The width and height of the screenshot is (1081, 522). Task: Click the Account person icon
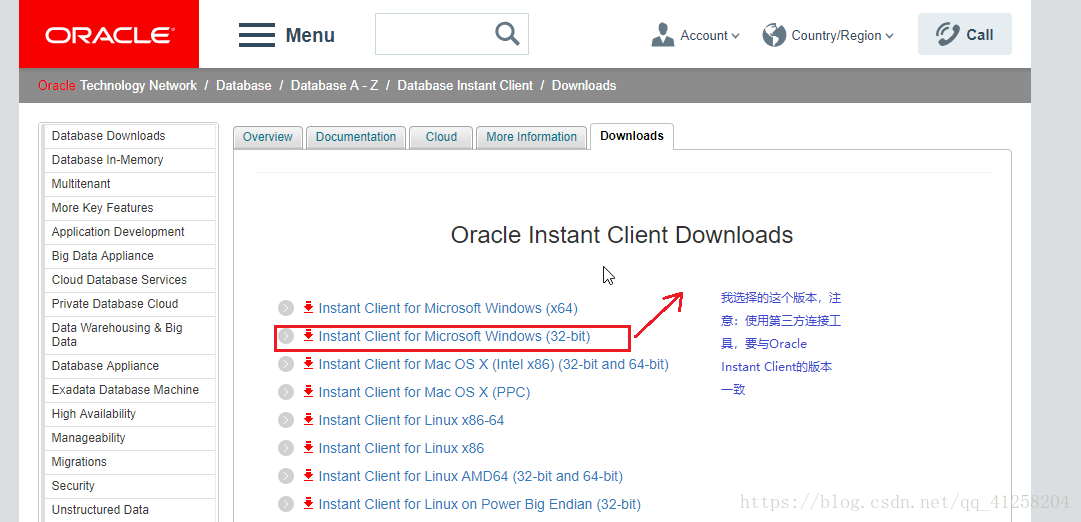[x=662, y=35]
